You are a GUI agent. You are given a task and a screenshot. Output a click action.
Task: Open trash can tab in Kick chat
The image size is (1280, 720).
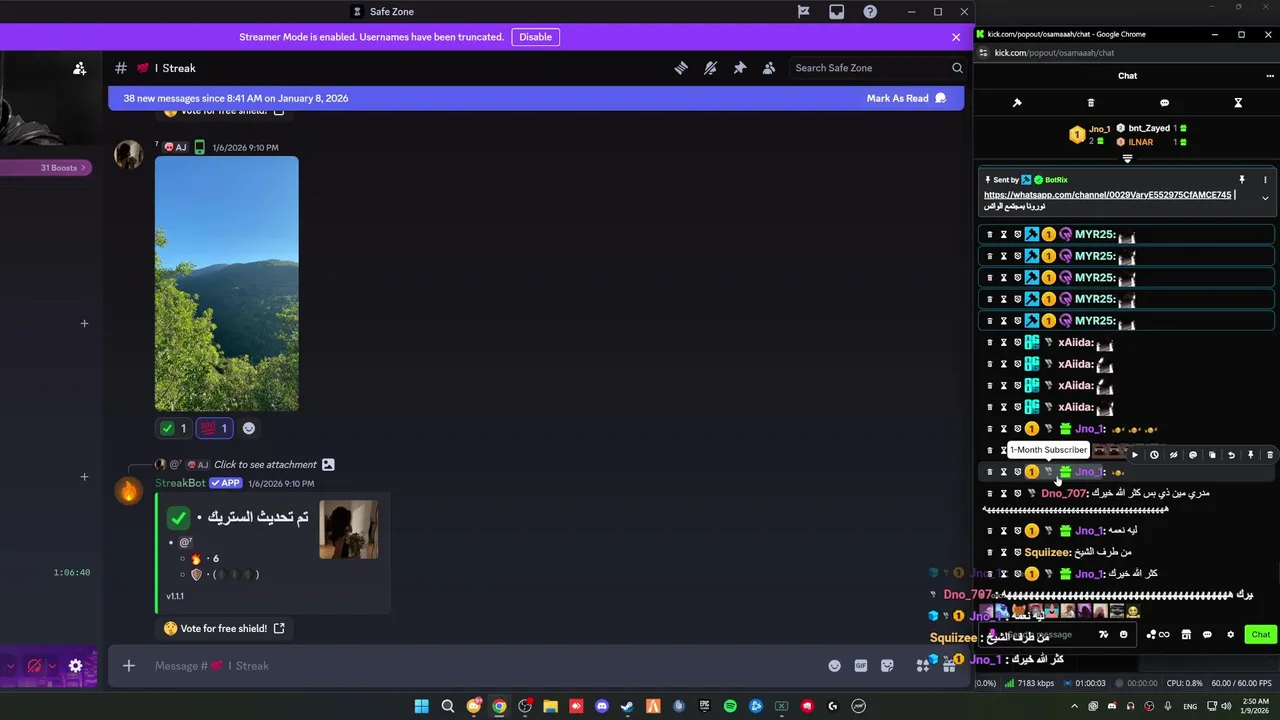pyautogui.click(x=1091, y=103)
